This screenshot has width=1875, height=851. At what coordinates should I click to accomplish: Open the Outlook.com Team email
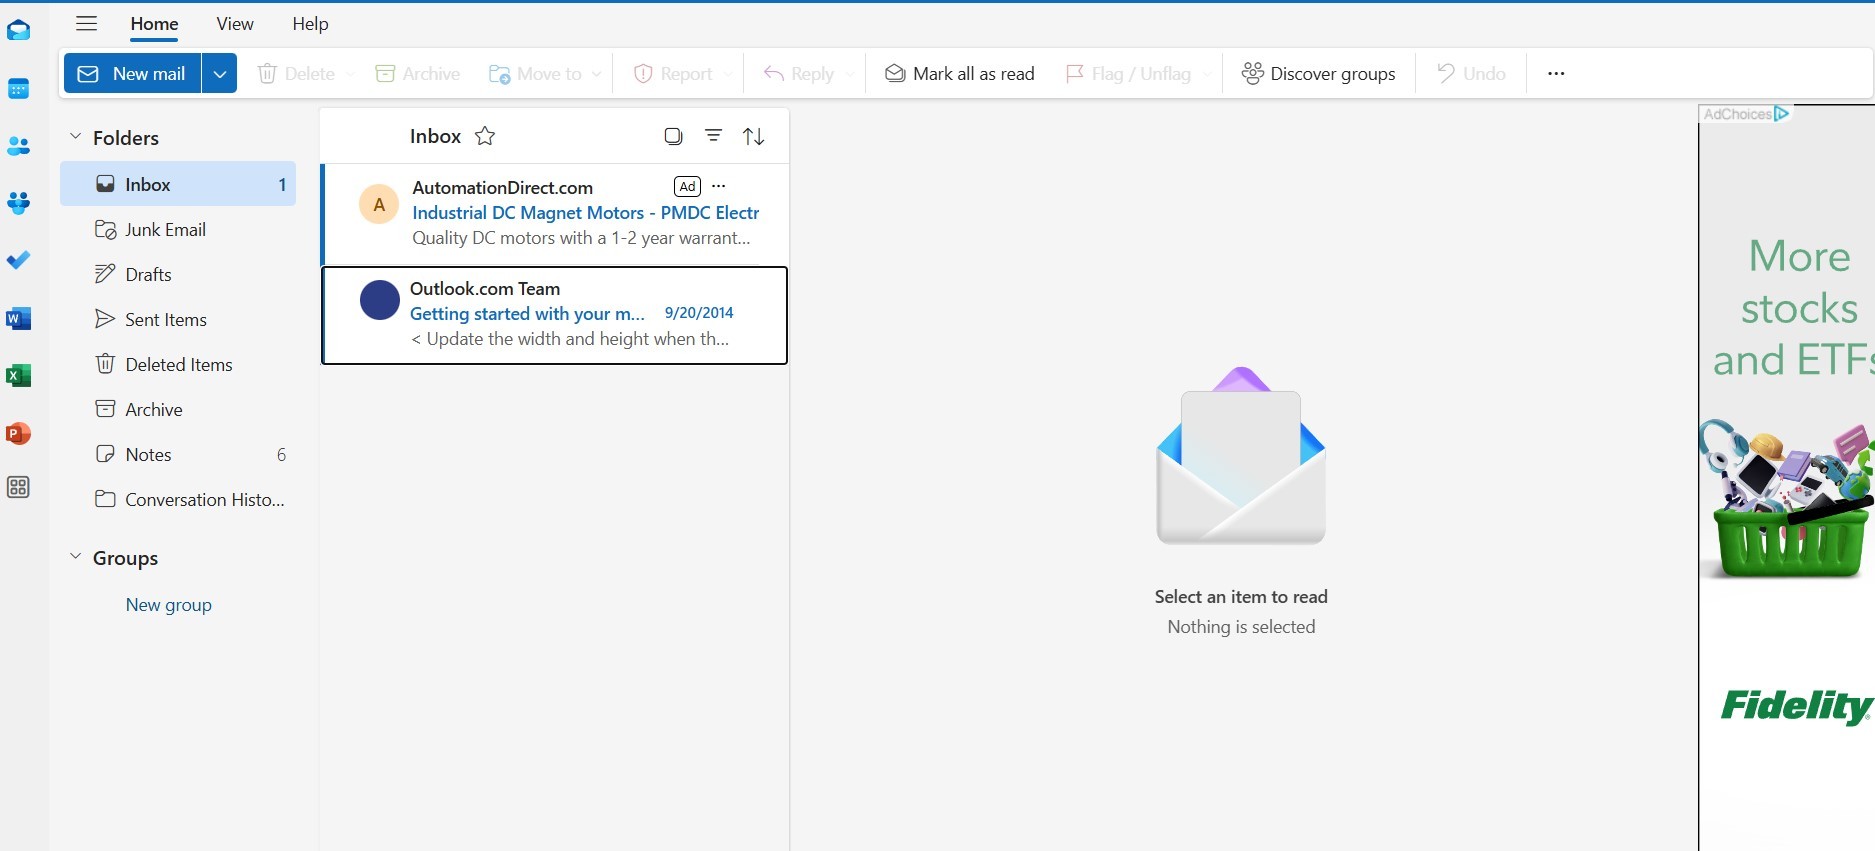pos(555,315)
